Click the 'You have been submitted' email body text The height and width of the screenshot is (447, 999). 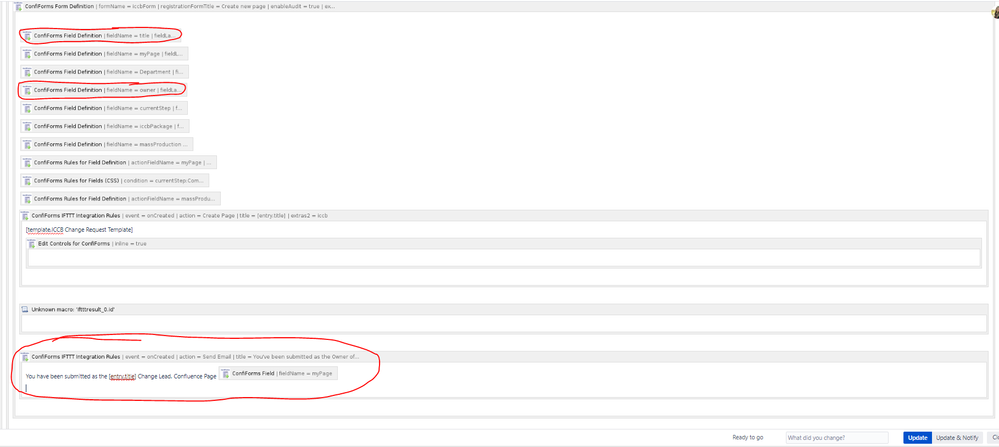(121, 376)
